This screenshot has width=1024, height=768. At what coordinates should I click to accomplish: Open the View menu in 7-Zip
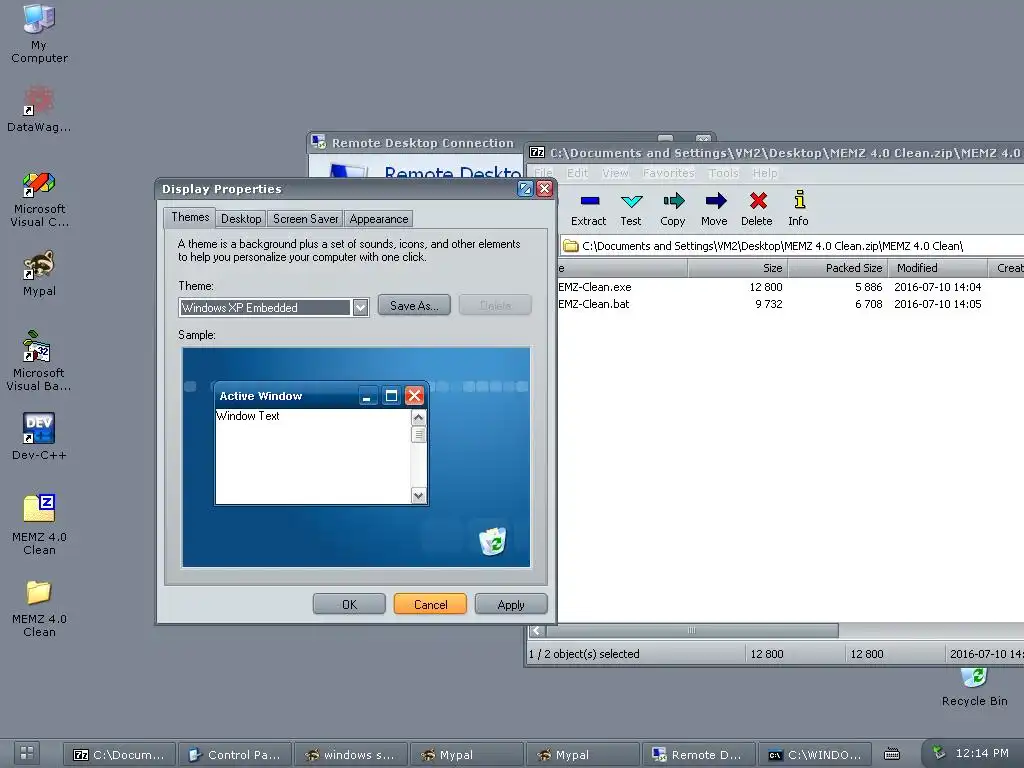615,173
